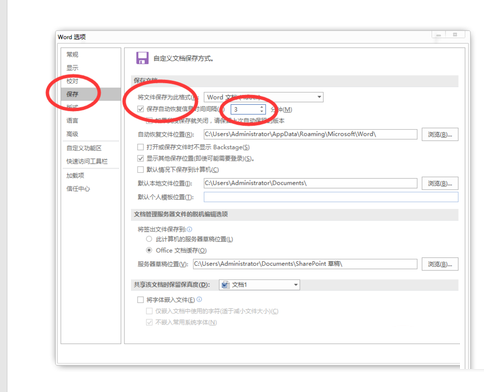500x392 pixels.
Task: Open 自定义功能区 options category
Action: point(84,148)
